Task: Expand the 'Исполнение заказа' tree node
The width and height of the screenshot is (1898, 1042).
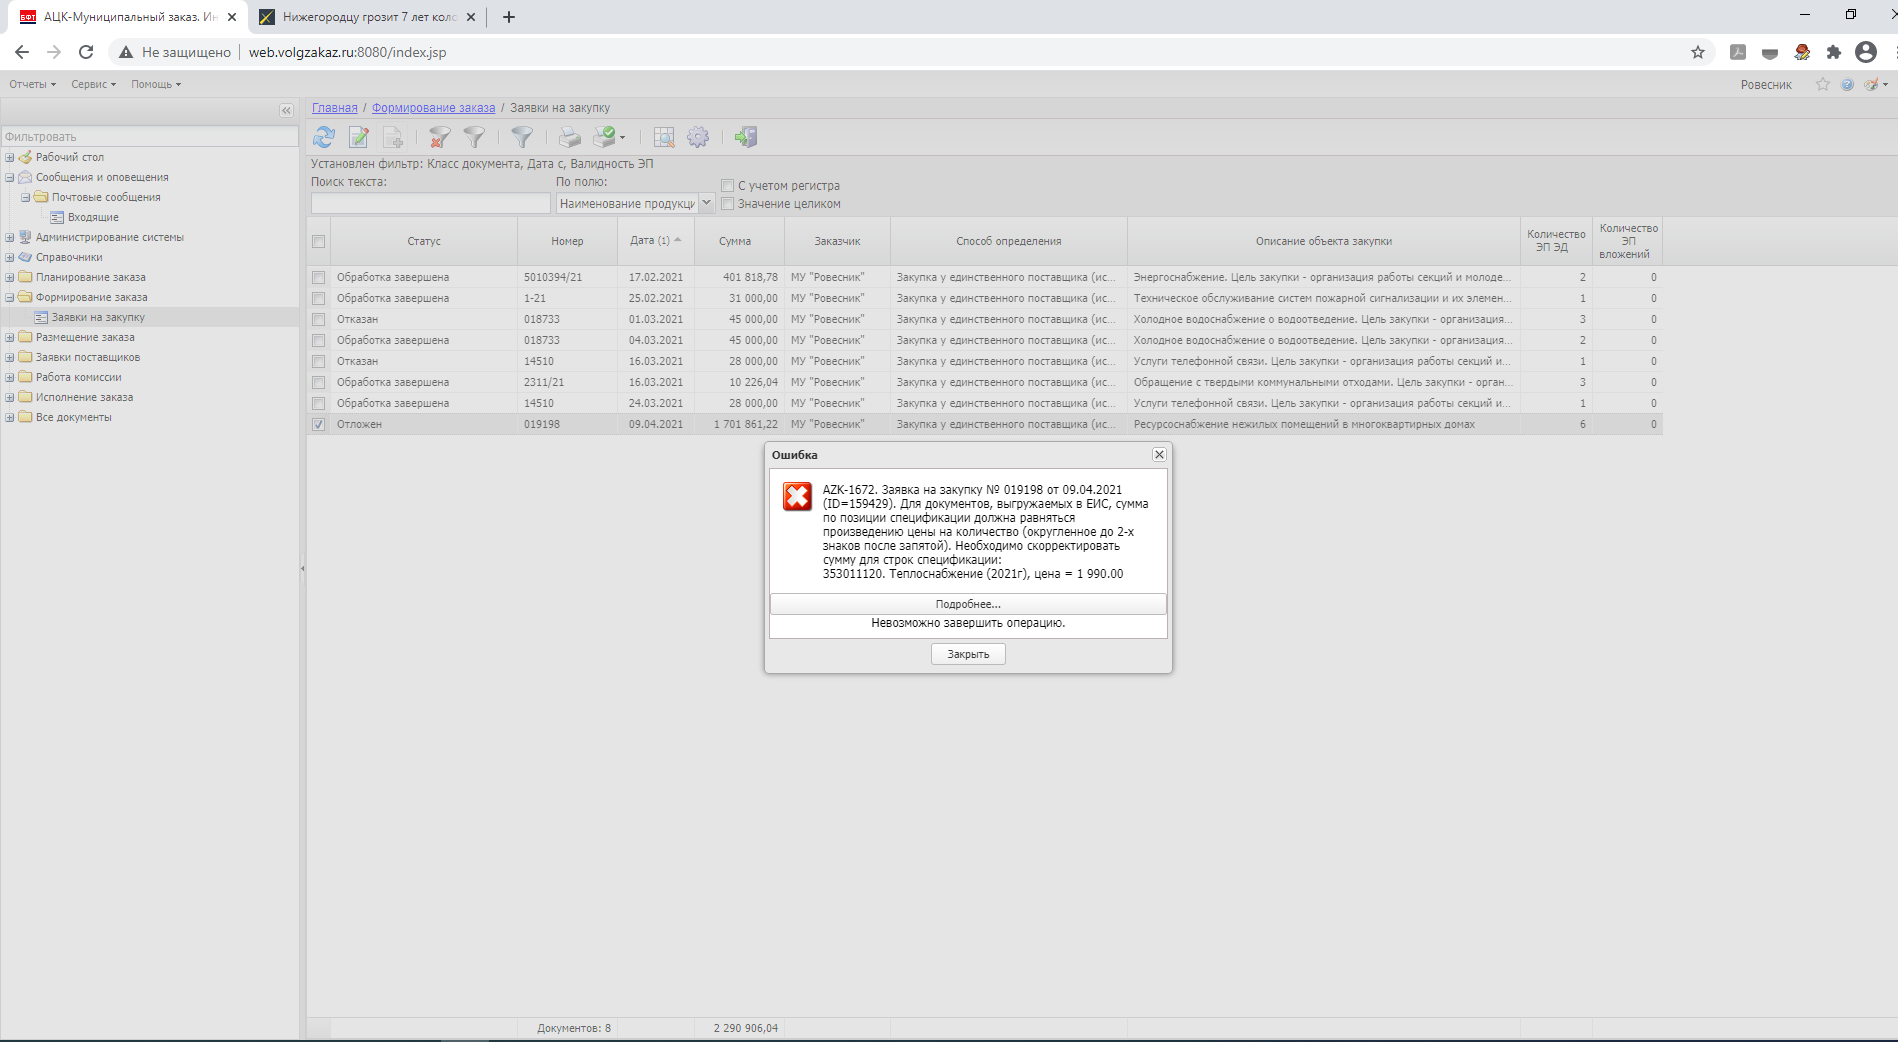Action: (x=10, y=397)
